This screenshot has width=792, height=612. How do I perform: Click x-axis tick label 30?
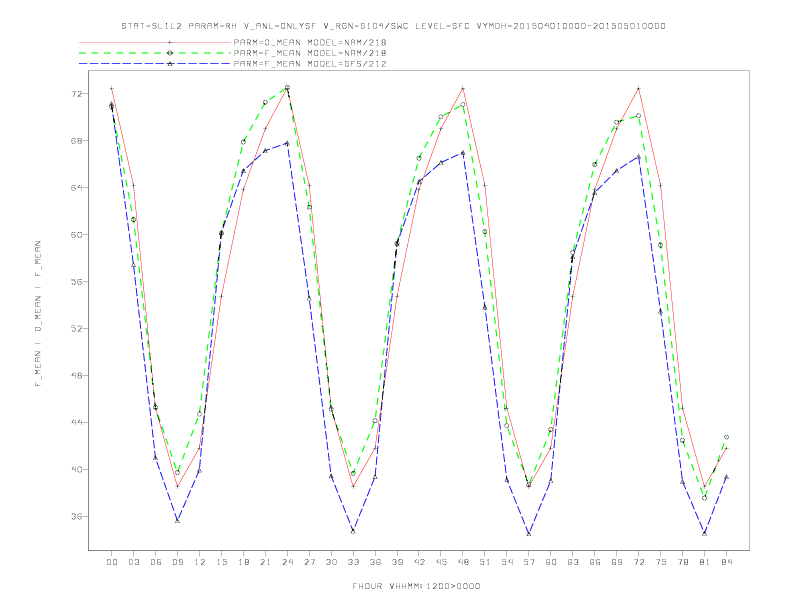[331, 562]
